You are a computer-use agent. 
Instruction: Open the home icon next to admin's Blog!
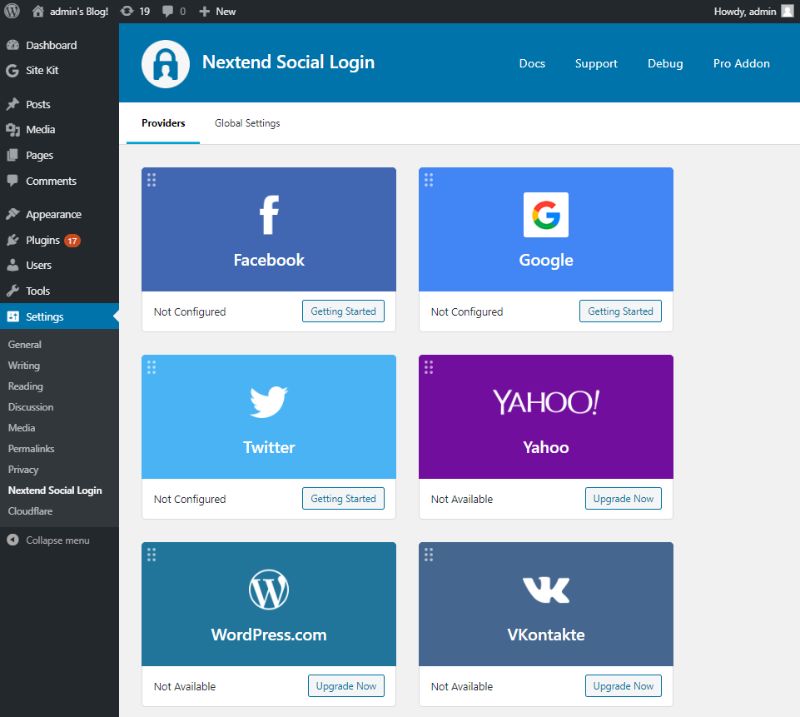tap(38, 11)
